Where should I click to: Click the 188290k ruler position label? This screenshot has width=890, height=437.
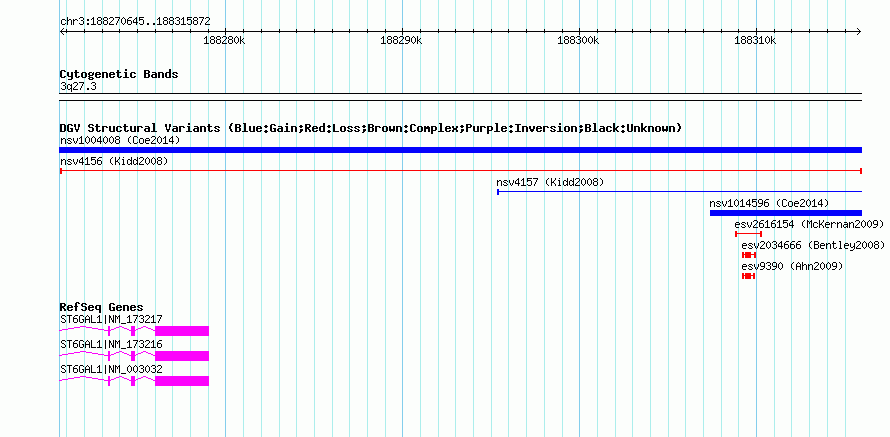point(401,41)
